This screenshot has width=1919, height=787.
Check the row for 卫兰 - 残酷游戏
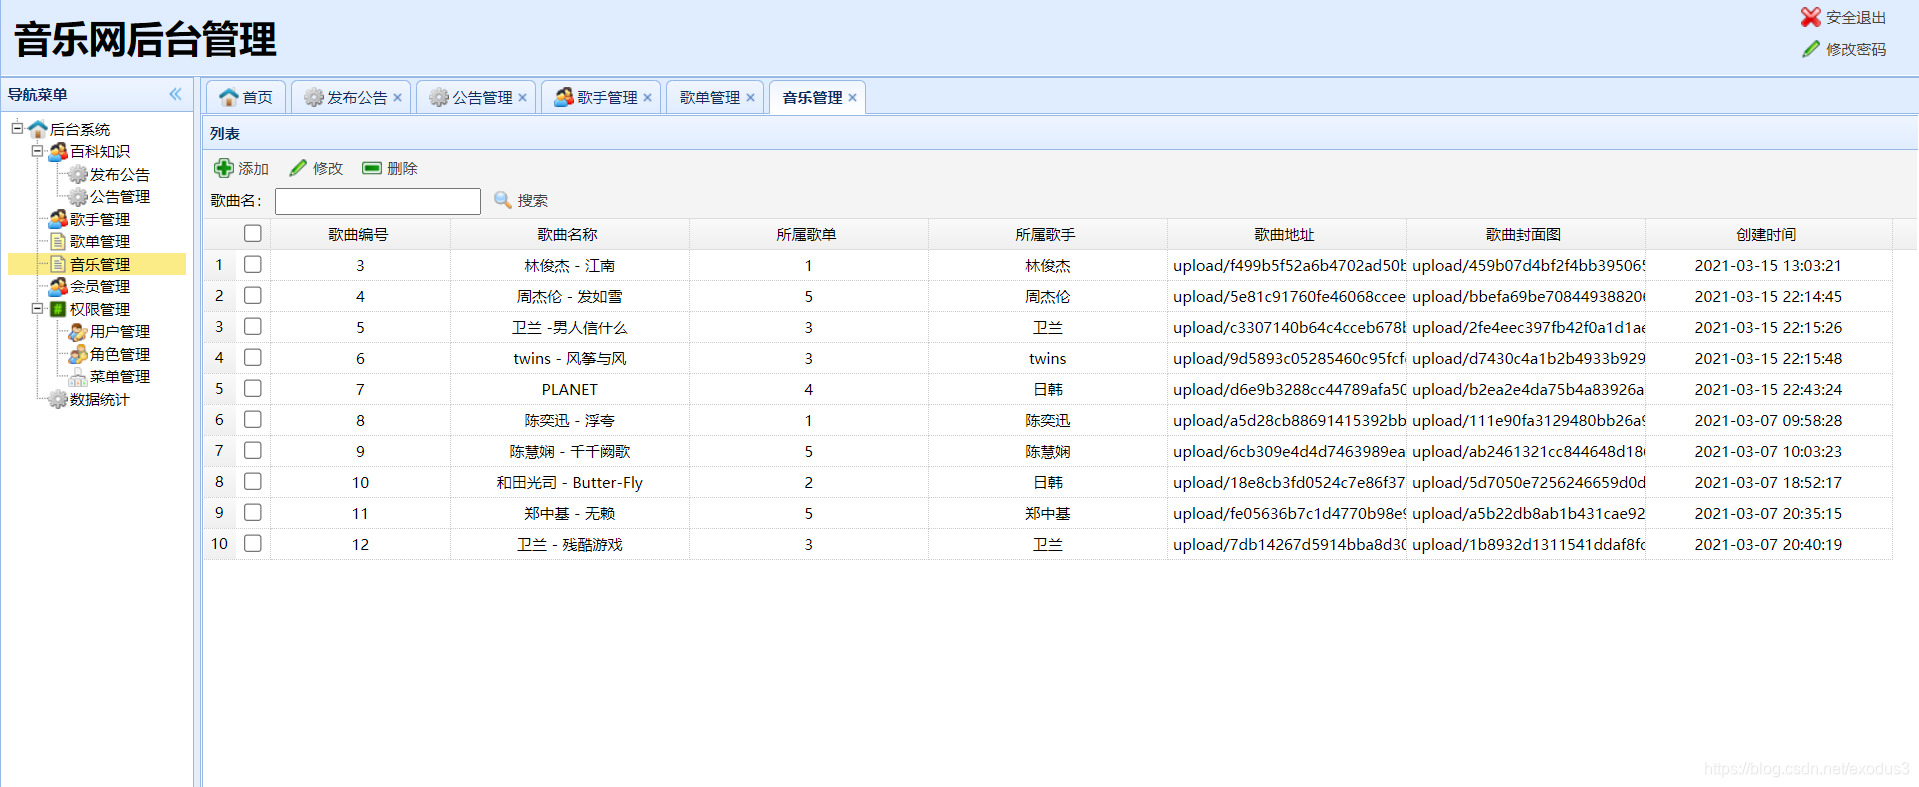point(253,543)
